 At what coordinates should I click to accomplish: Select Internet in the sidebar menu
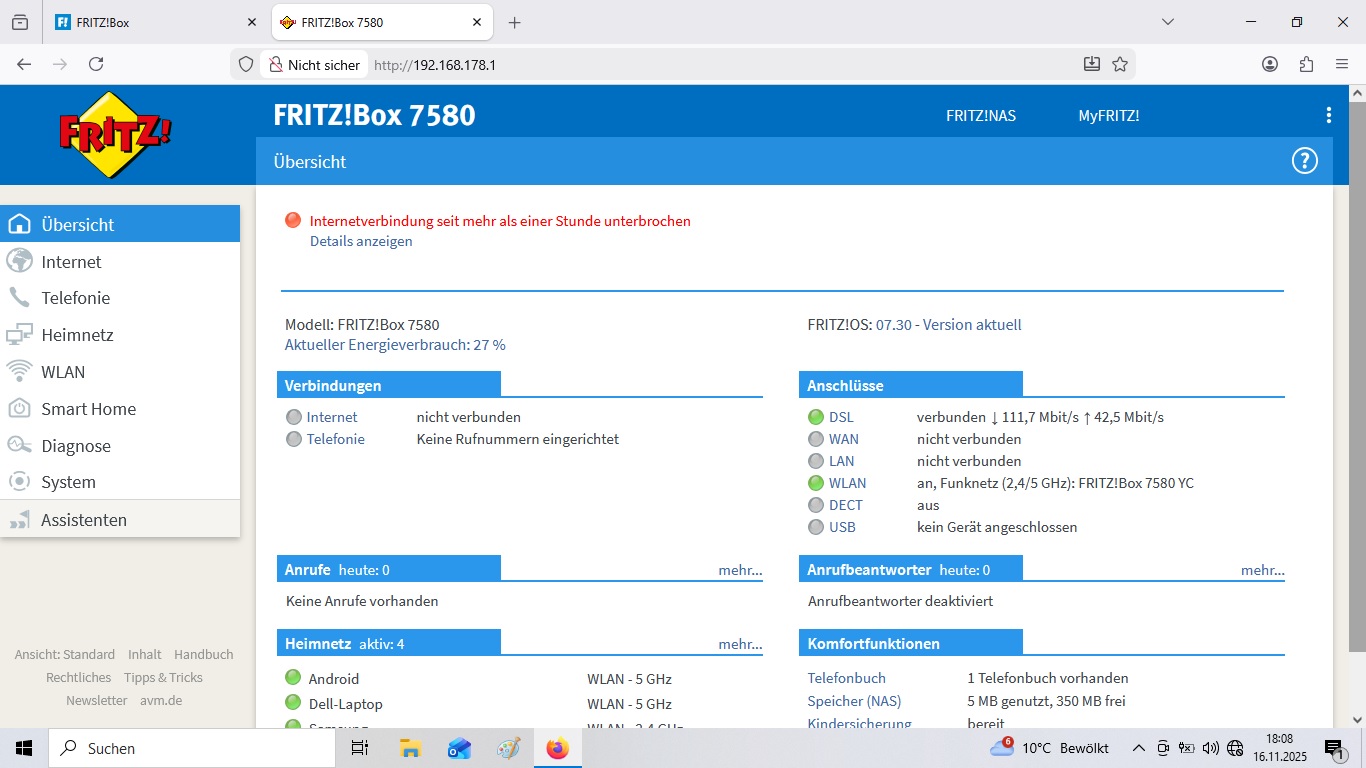[x=120, y=261]
